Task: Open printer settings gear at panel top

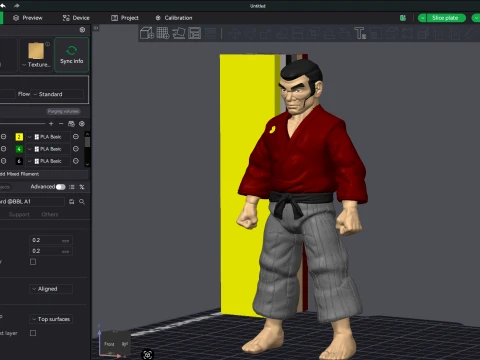Action: coord(82,30)
